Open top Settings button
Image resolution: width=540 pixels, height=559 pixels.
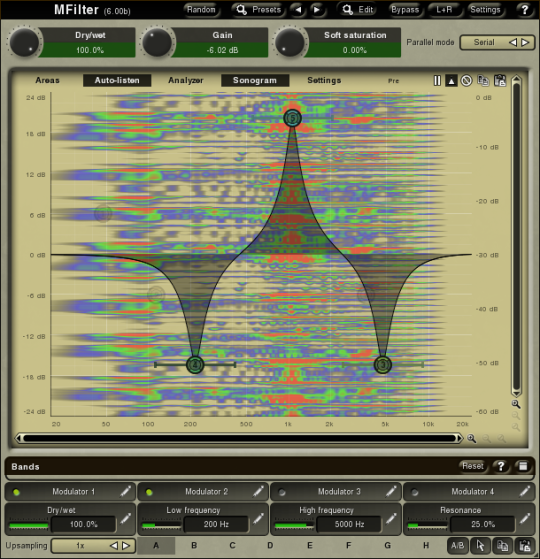485,10
